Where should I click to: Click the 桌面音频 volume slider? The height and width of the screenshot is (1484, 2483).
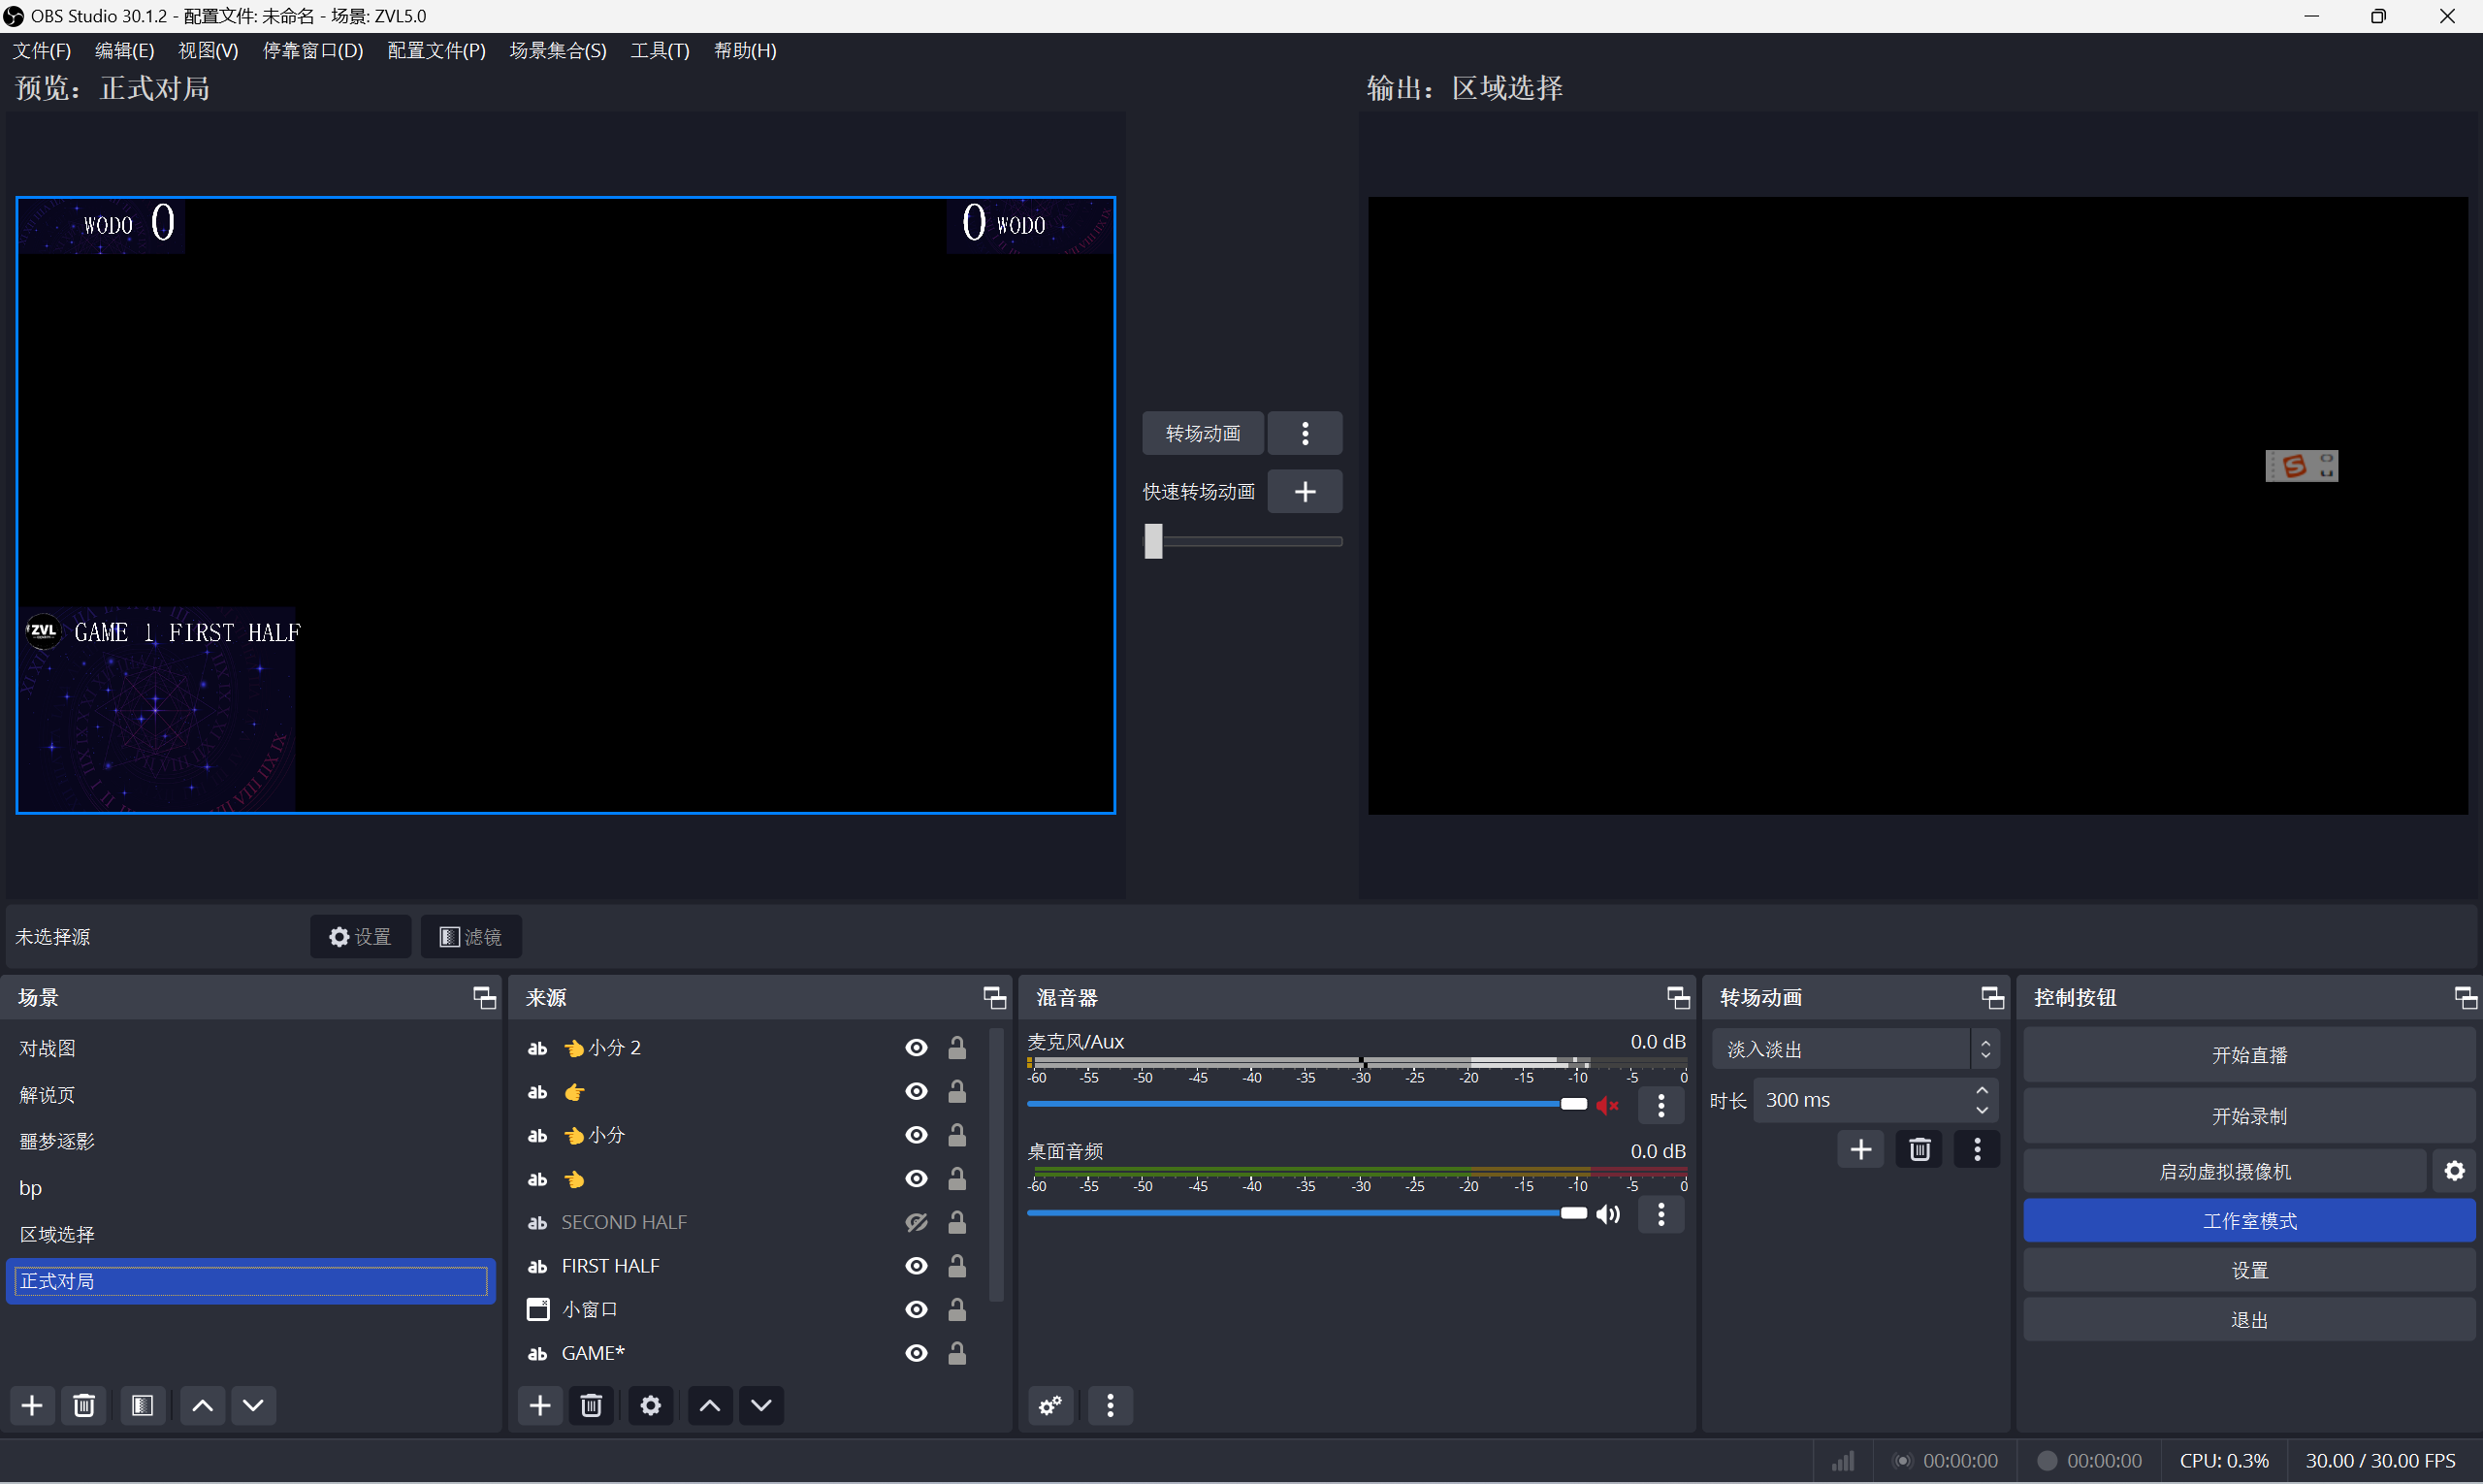(1300, 1213)
